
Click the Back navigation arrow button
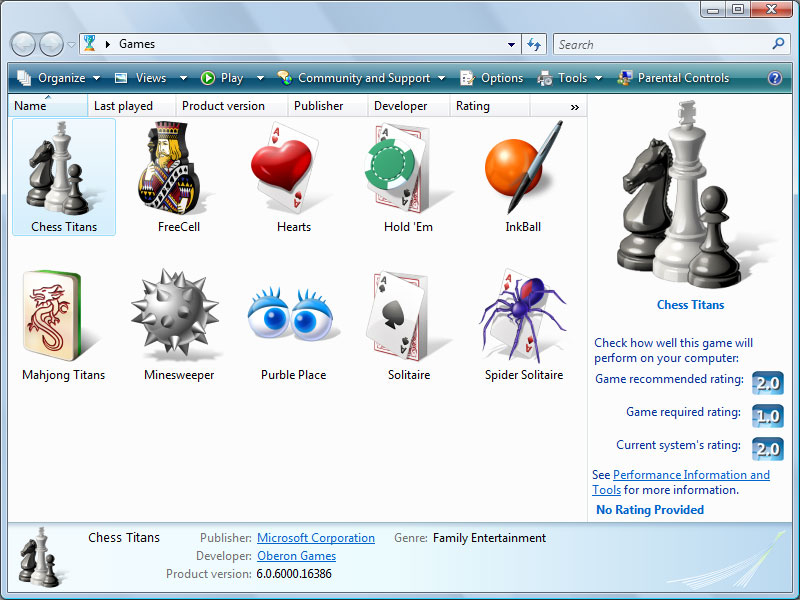click(23, 44)
